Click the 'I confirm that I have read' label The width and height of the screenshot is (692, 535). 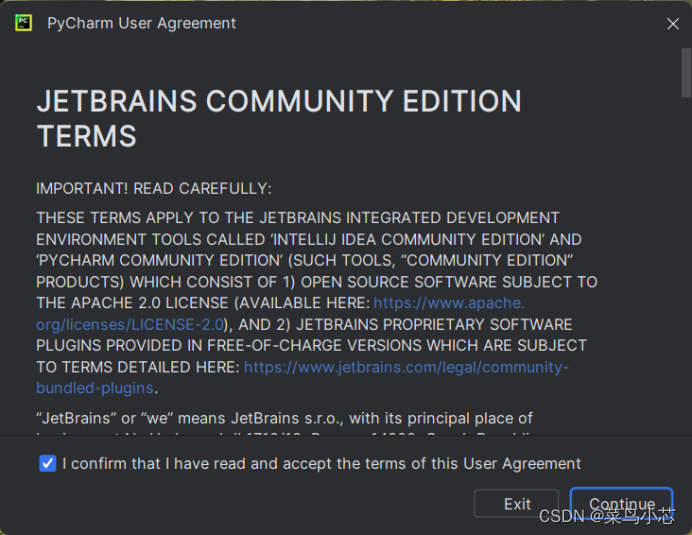321,464
